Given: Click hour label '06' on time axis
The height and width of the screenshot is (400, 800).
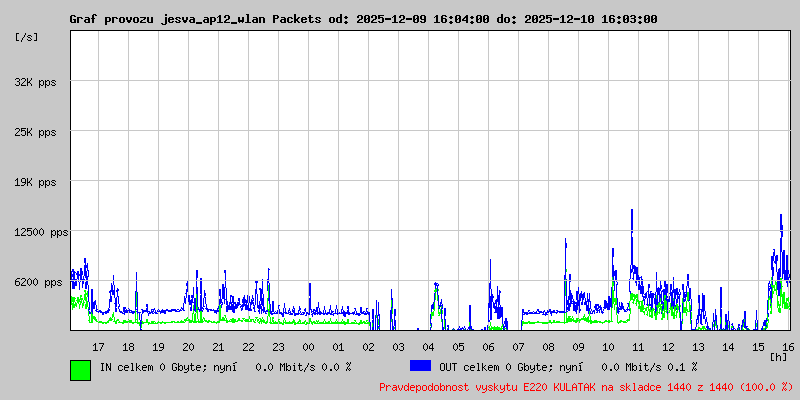Looking at the screenshot, I should [x=489, y=347].
